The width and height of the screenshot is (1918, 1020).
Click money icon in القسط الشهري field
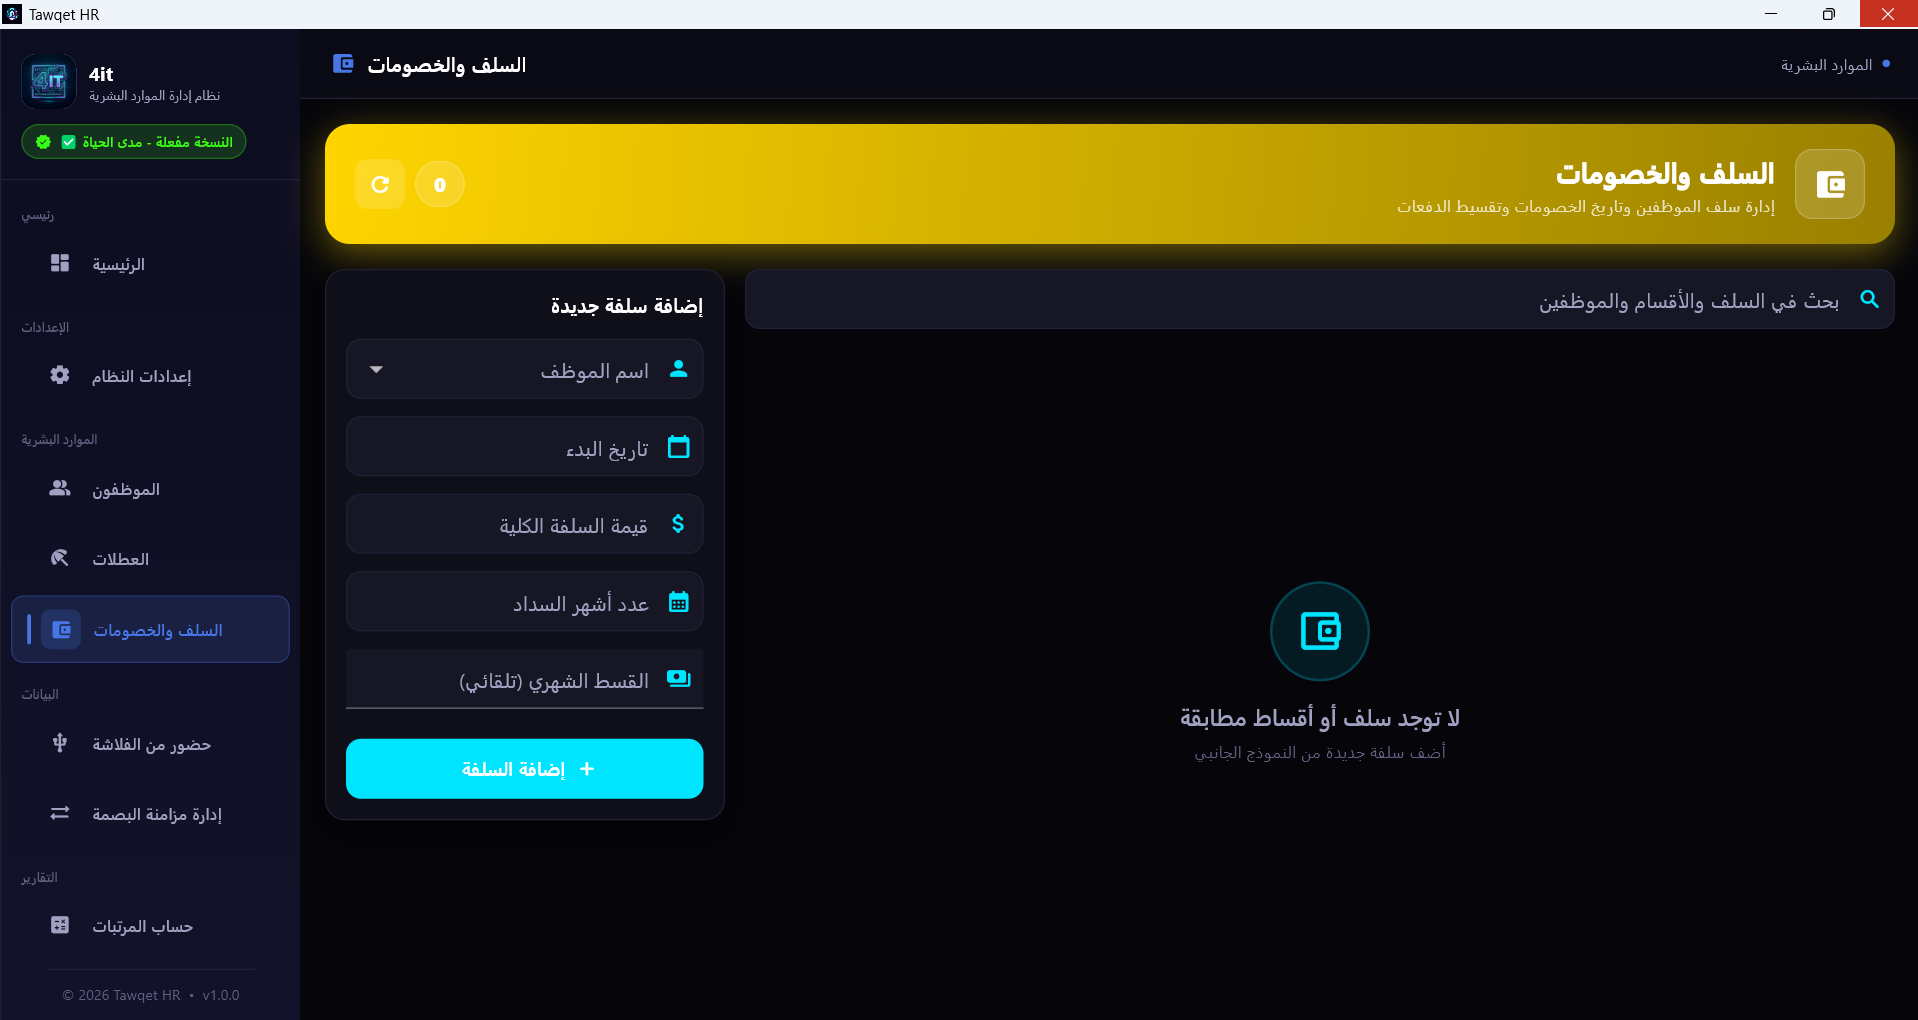(678, 679)
